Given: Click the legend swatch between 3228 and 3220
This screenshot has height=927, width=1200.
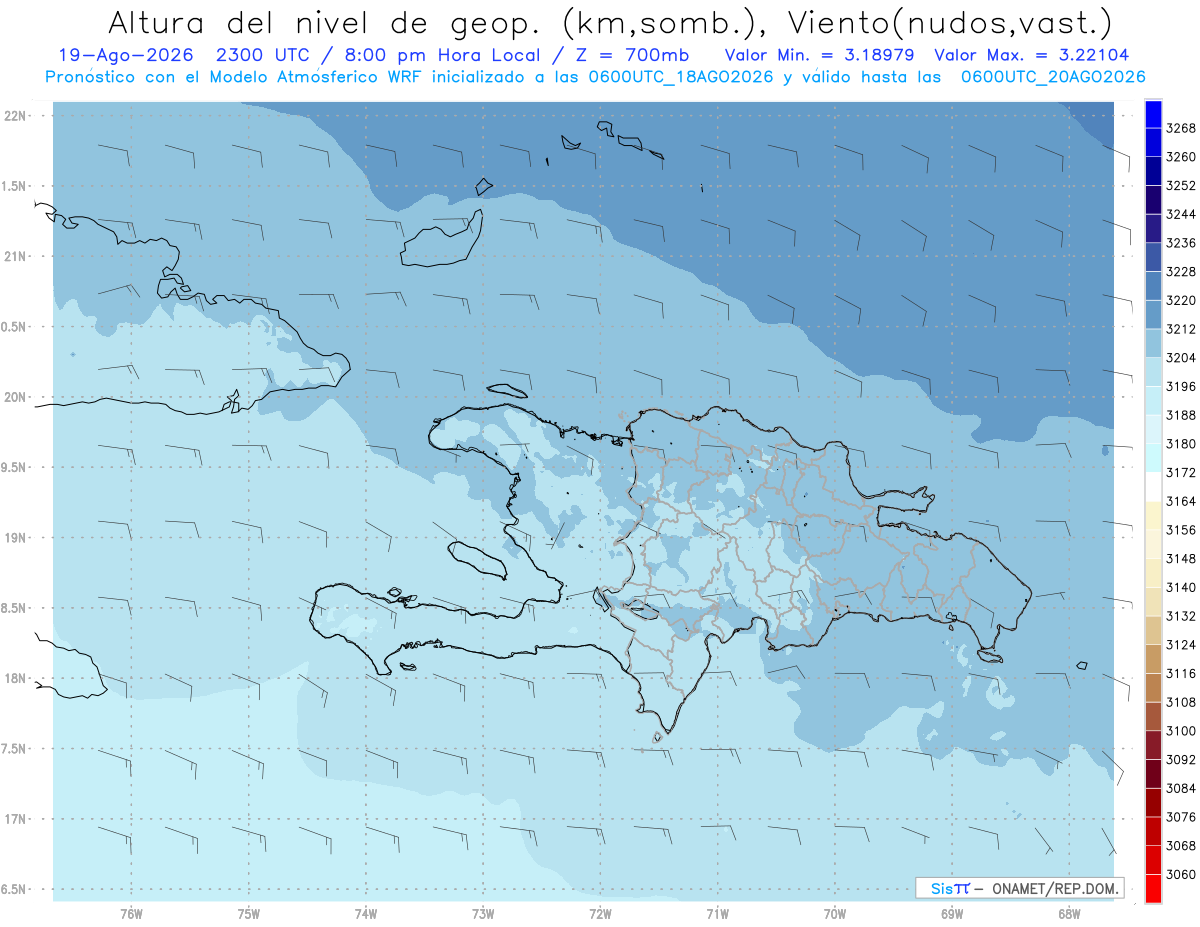Looking at the screenshot, I should coord(1153,286).
